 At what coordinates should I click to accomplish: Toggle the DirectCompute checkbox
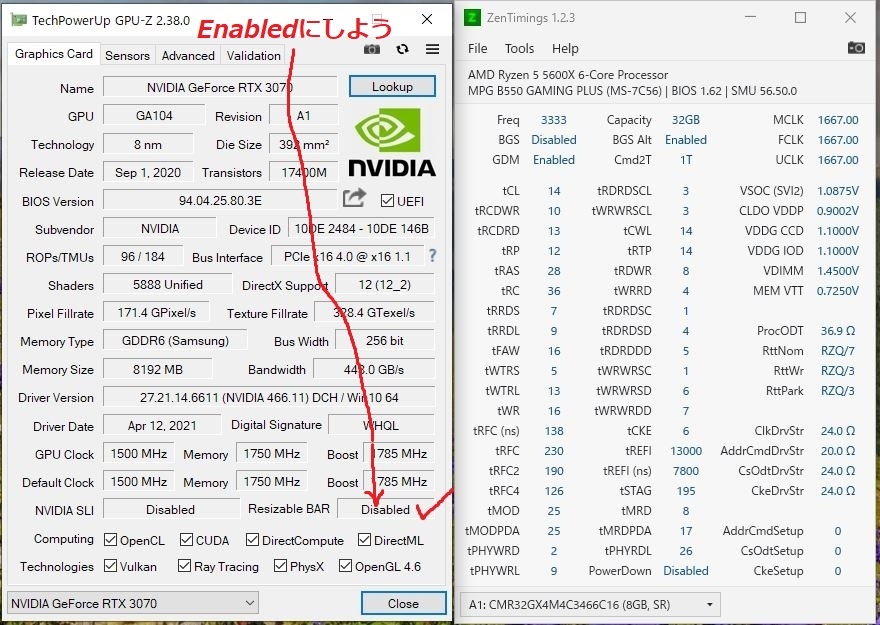pyautogui.click(x=253, y=540)
